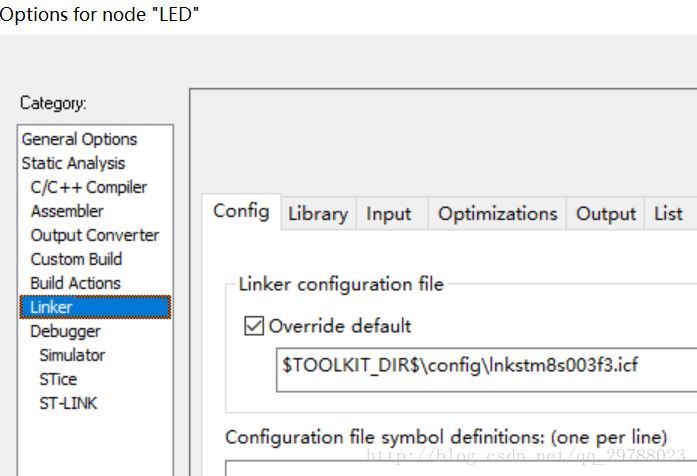Switch to the Output tab
Image resolution: width=697 pixels, height=476 pixels.
(606, 213)
